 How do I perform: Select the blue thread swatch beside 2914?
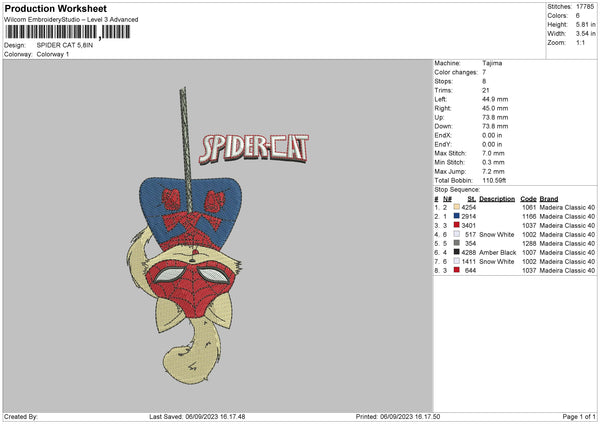455,216
